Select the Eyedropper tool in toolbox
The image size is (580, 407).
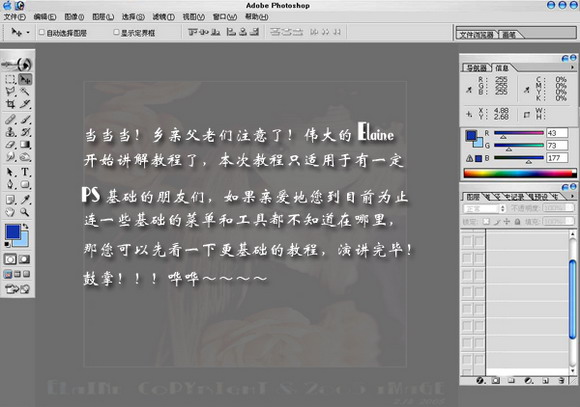25,200
